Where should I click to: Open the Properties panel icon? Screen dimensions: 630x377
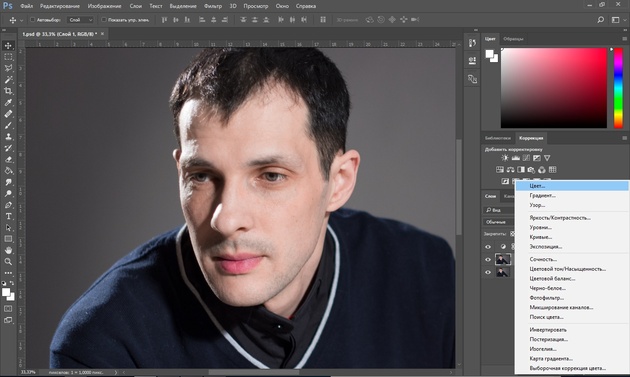pyautogui.click(x=472, y=61)
